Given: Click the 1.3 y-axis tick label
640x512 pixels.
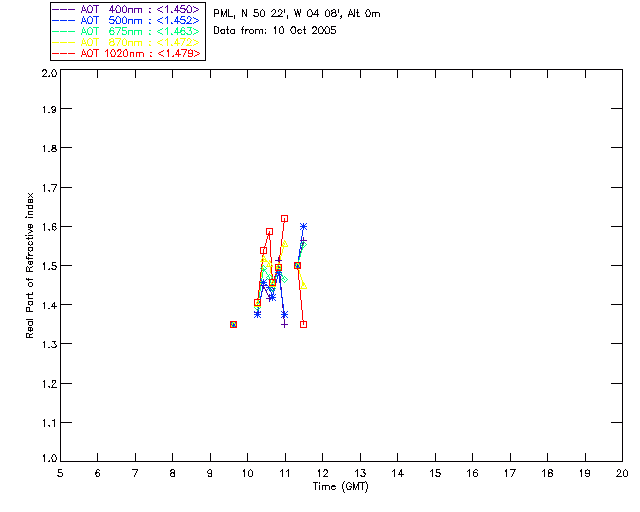Looking at the screenshot, I should coord(49,344).
